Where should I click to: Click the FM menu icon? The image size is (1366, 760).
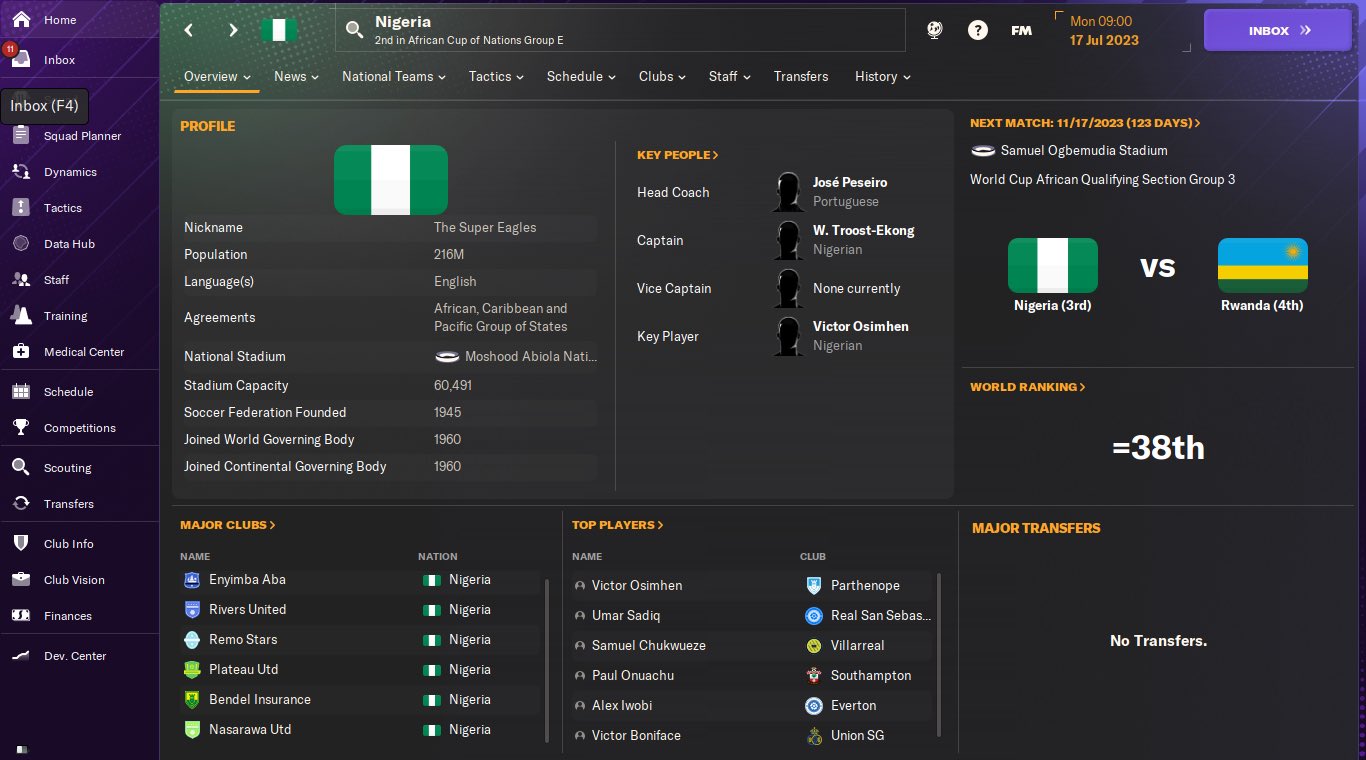[1021, 31]
